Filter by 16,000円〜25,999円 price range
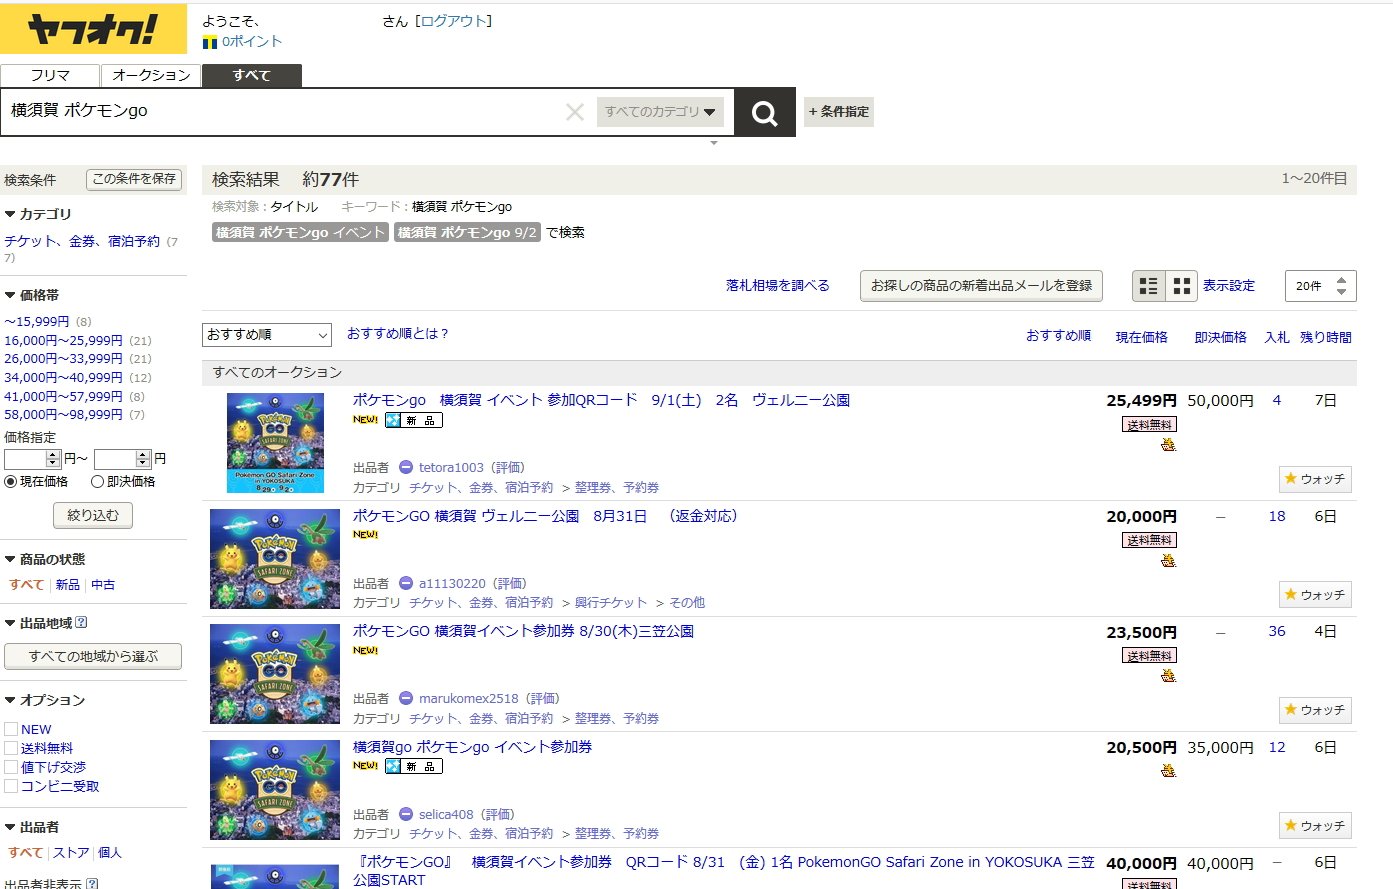Screen dimensions: 1393x889 [63, 340]
